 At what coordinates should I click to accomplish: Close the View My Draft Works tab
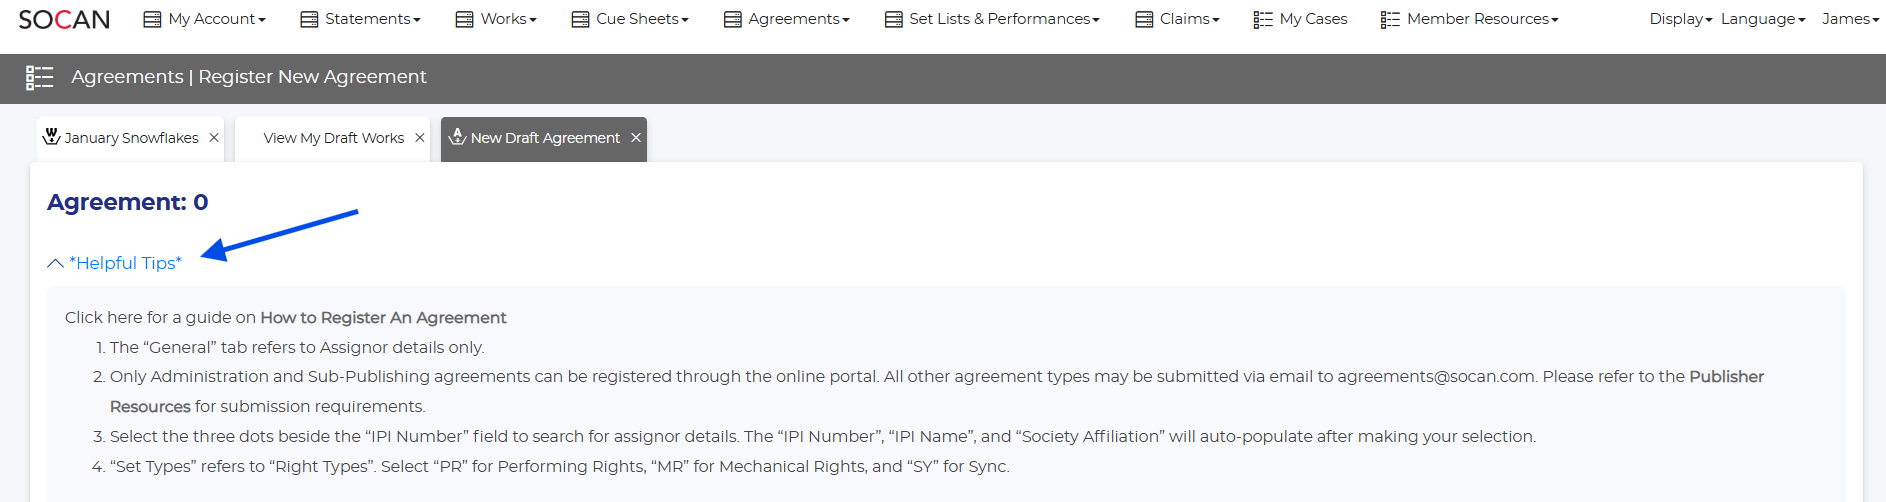[420, 138]
